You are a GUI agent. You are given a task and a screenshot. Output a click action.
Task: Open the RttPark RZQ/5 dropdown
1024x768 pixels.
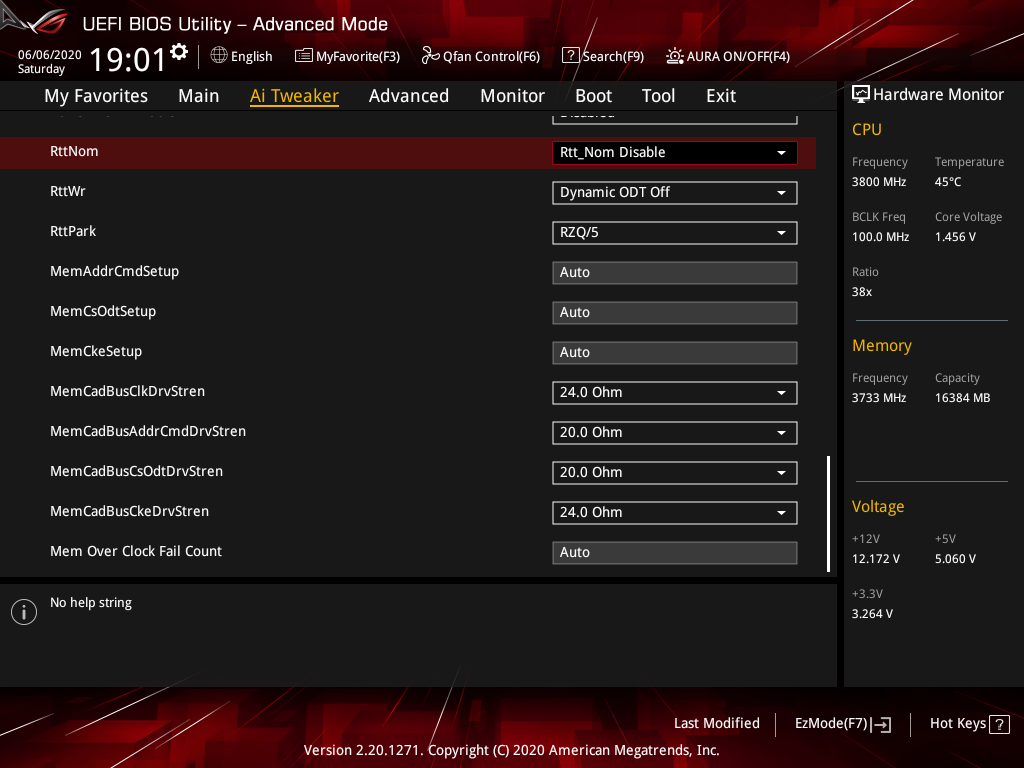(675, 232)
